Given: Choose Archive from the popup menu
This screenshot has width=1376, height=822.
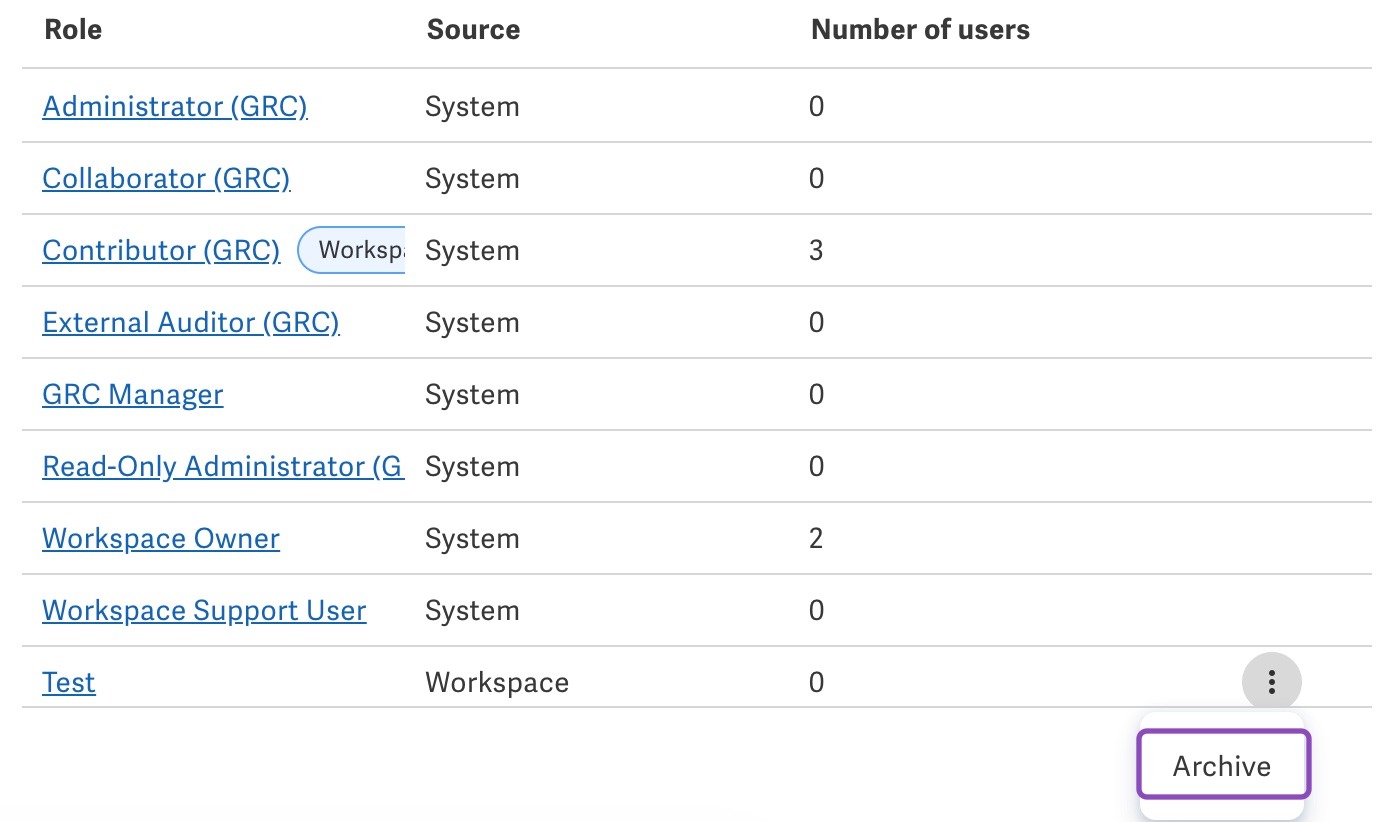Looking at the screenshot, I should 1222,766.
